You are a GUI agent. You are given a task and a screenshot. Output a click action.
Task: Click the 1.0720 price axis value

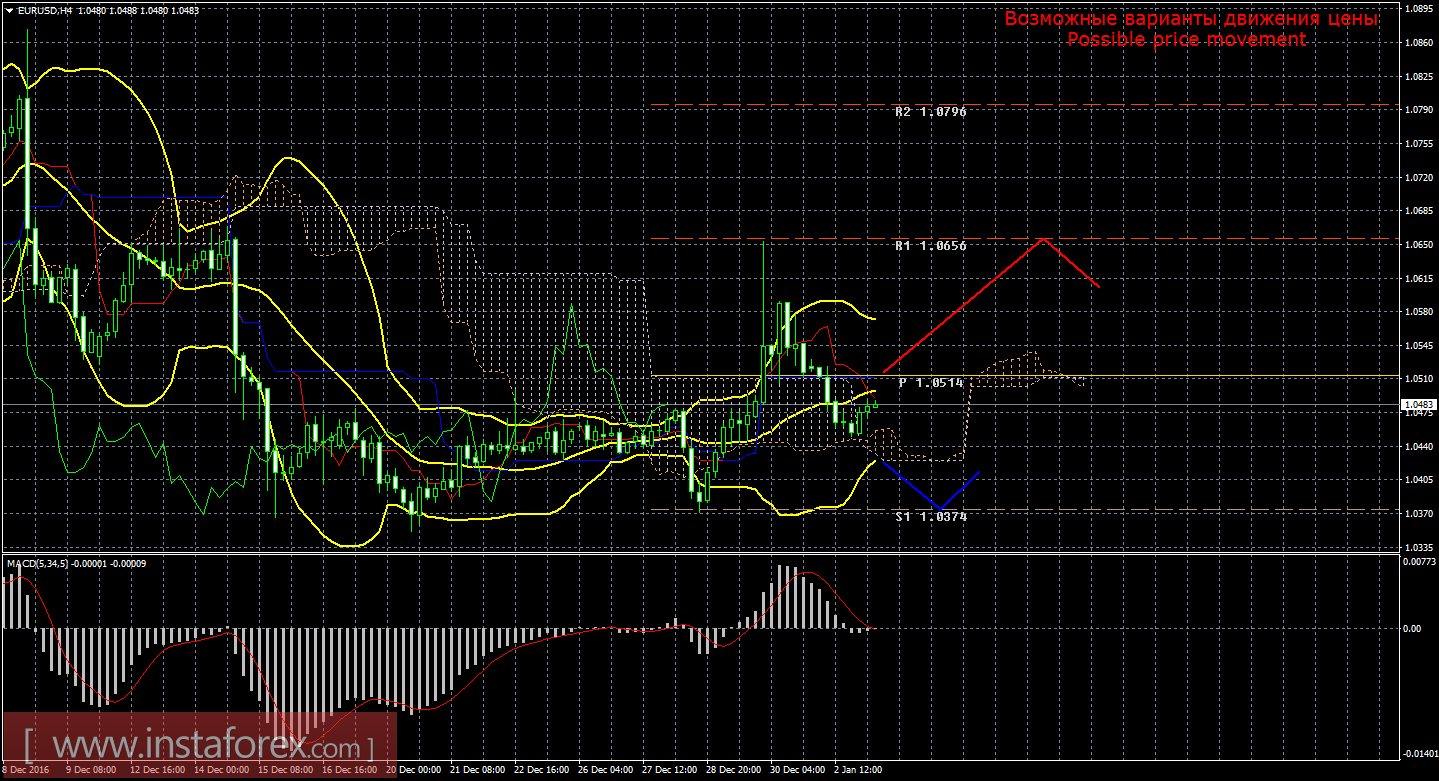pyautogui.click(x=1419, y=178)
